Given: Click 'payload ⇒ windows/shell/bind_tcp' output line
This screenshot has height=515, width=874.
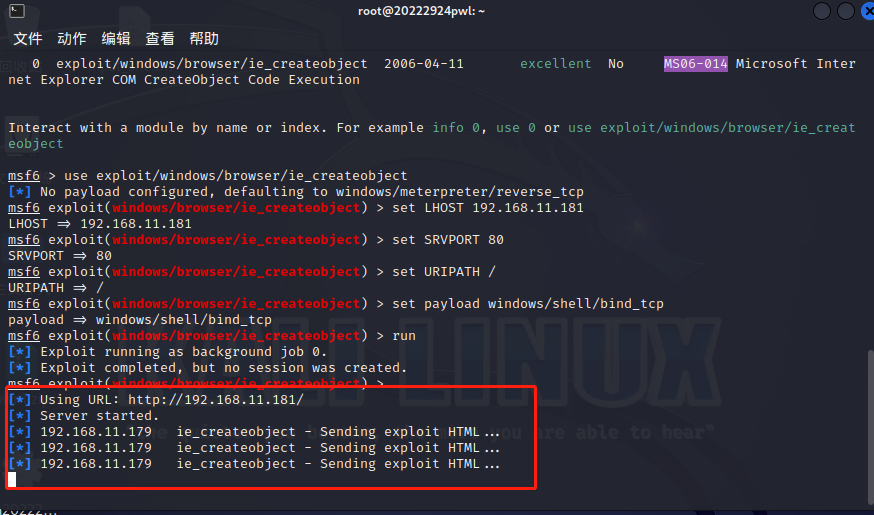Looking at the screenshot, I should [x=140, y=320].
